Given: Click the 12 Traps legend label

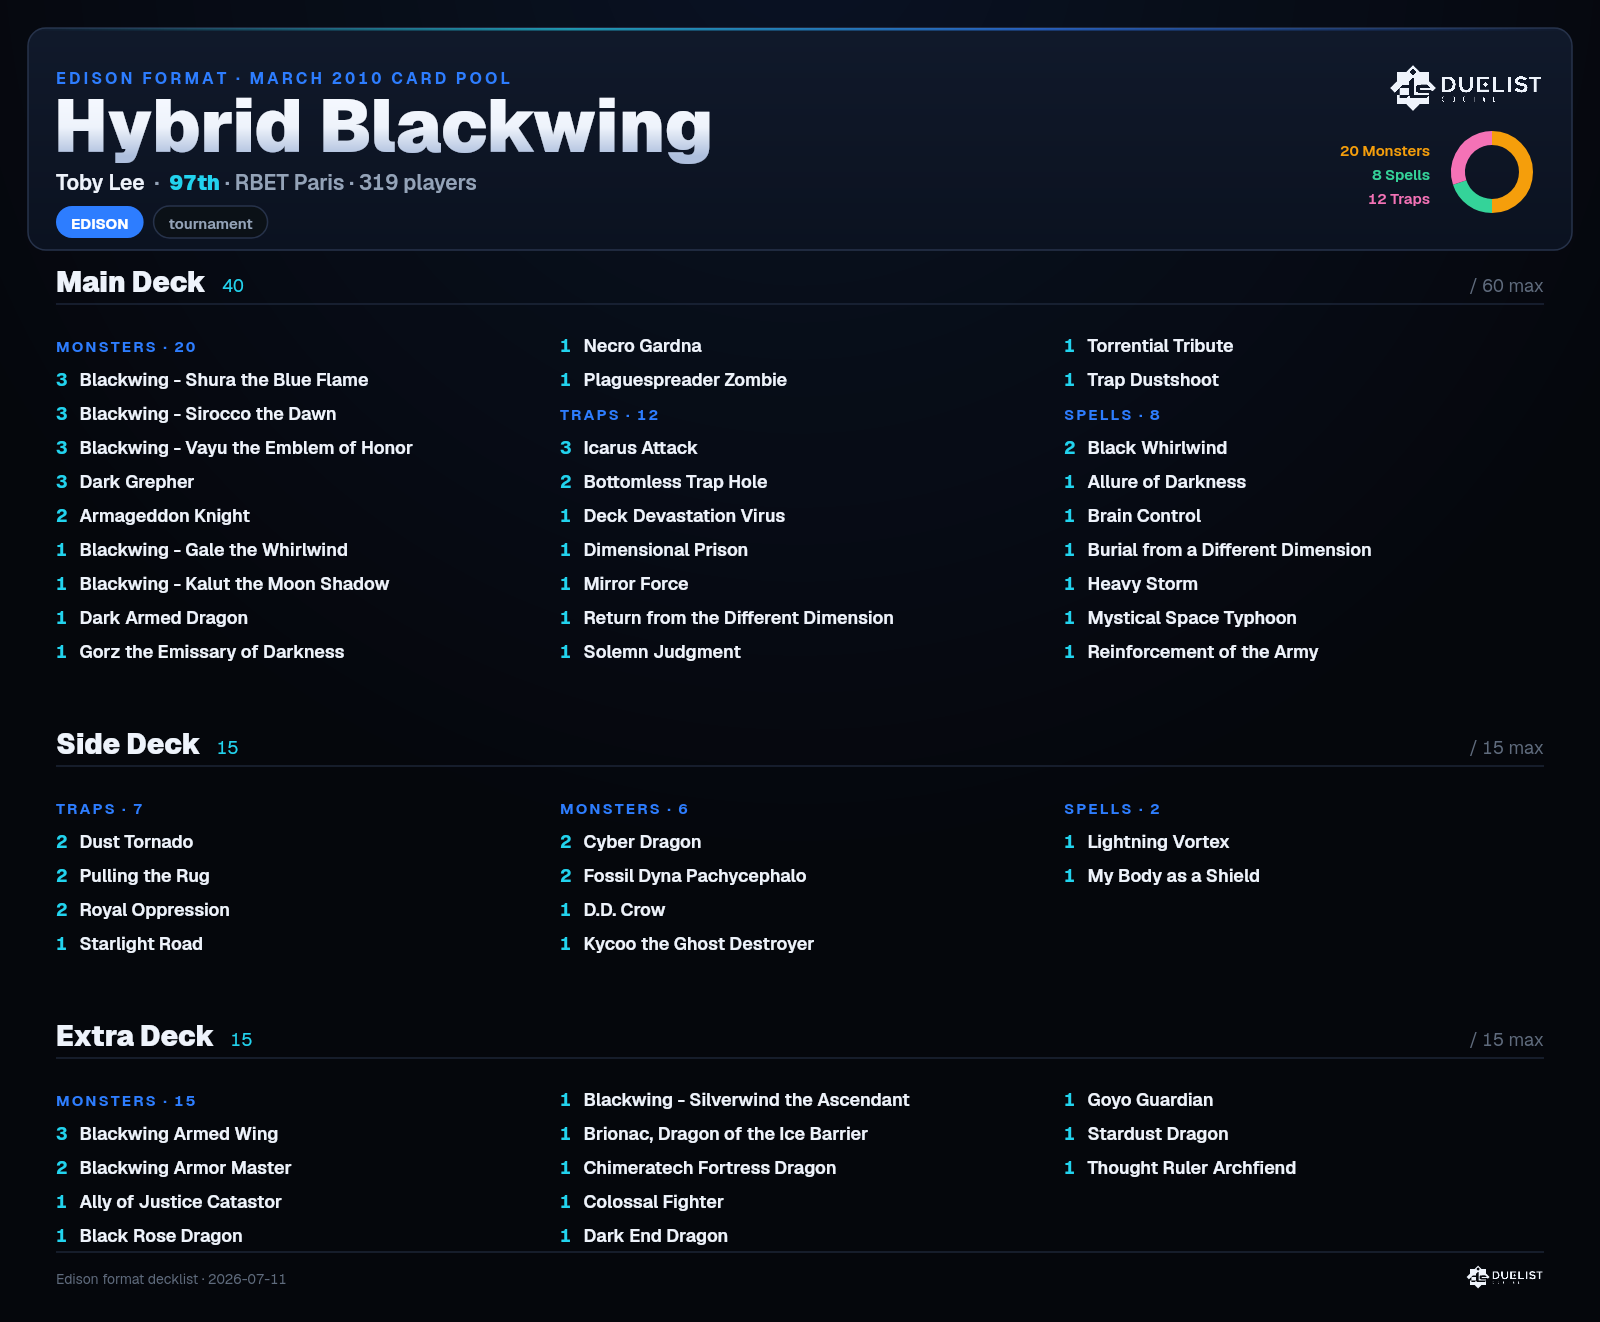Looking at the screenshot, I should [1399, 199].
